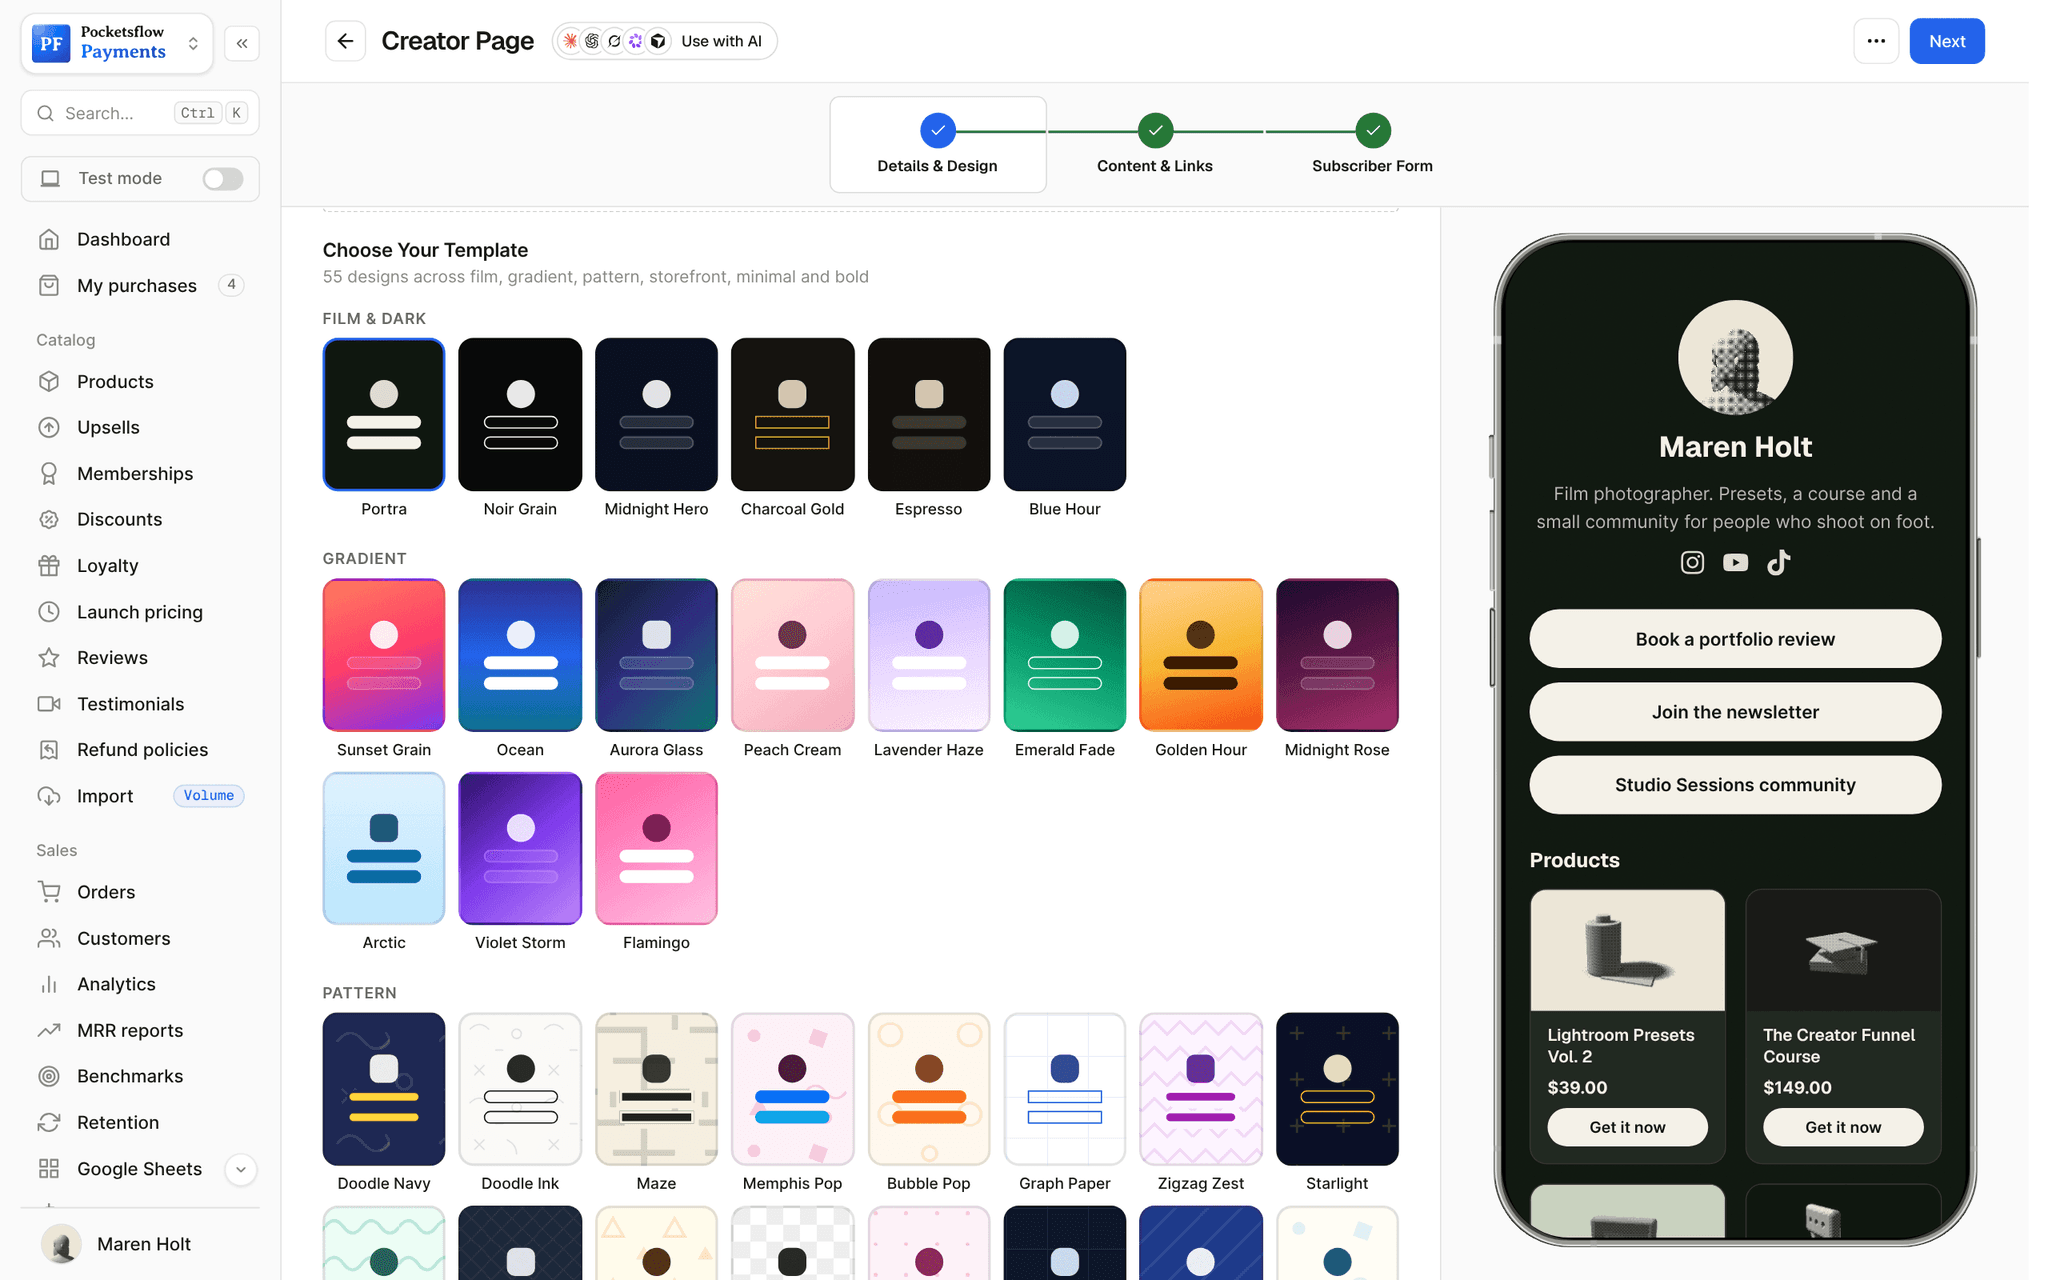Open the Discounts page
This screenshot has width=2048, height=1280.
click(x=140, y=519)
